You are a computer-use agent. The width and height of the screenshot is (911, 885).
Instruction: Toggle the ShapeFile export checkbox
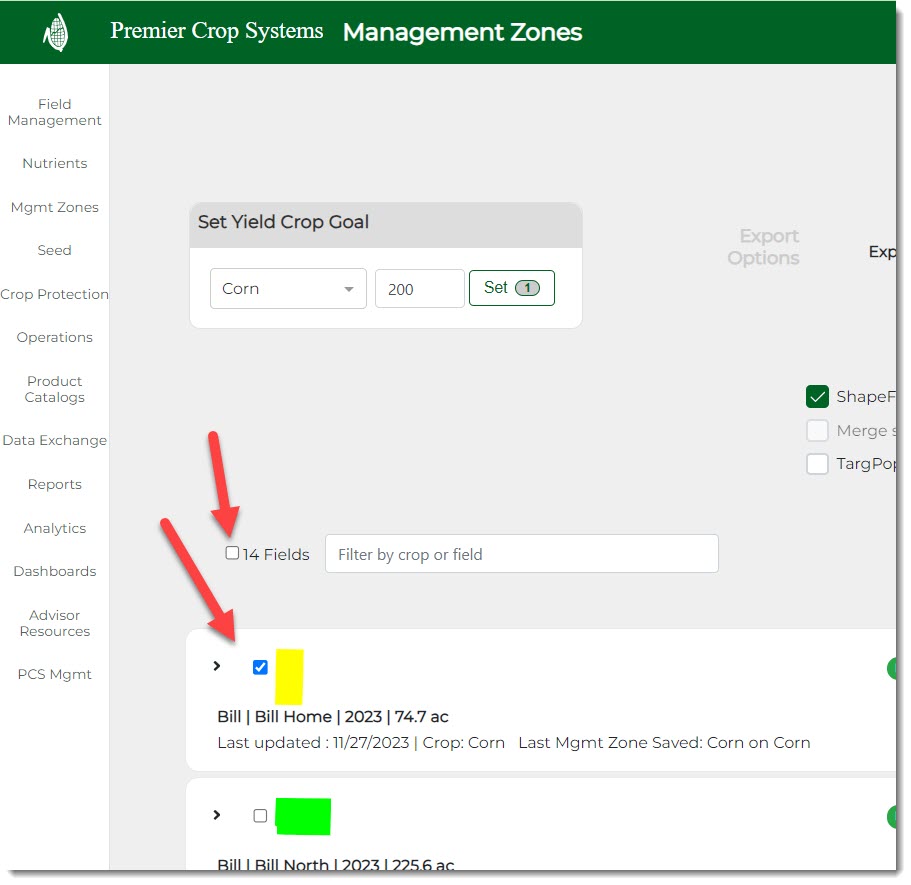tap(817, 397)
